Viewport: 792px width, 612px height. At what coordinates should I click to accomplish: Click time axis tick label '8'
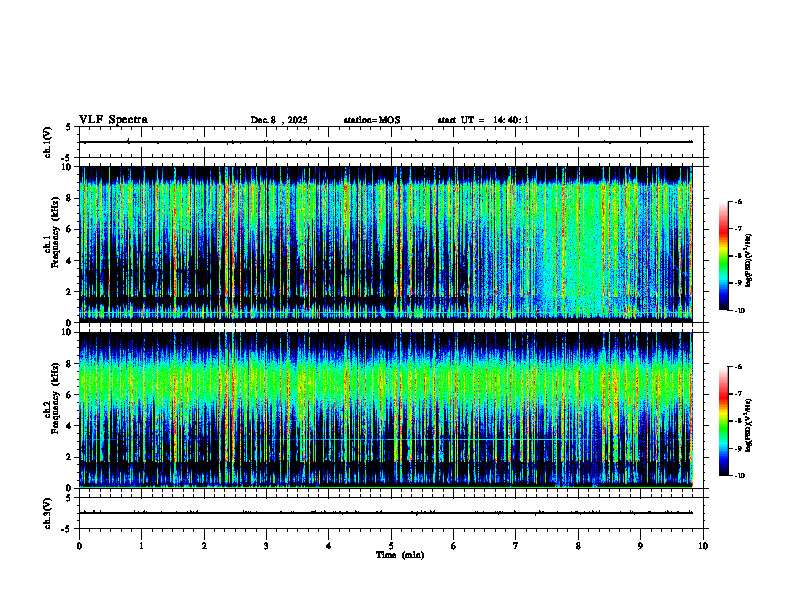[578, 546]
